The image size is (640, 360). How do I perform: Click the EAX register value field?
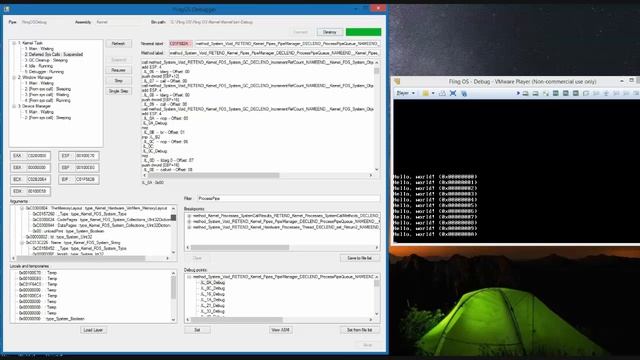(38, 156)
